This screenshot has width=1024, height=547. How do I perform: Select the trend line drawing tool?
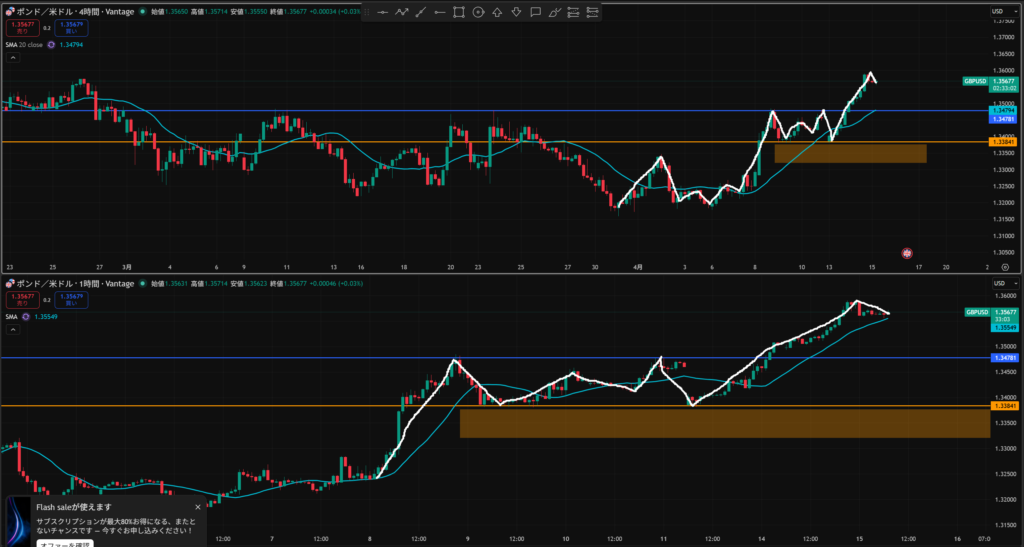pyautogui.click(x=421, y=12)
